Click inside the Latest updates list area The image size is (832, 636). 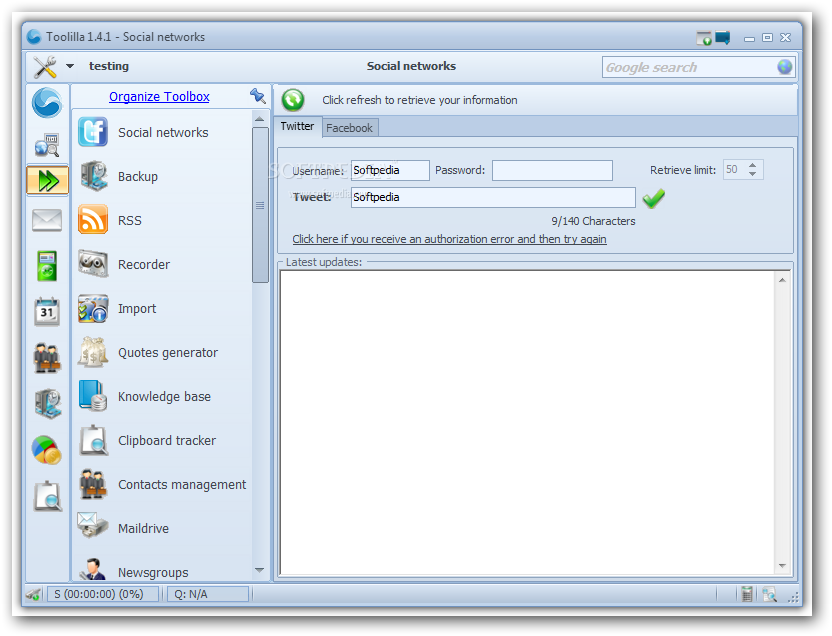click(527, 423)
